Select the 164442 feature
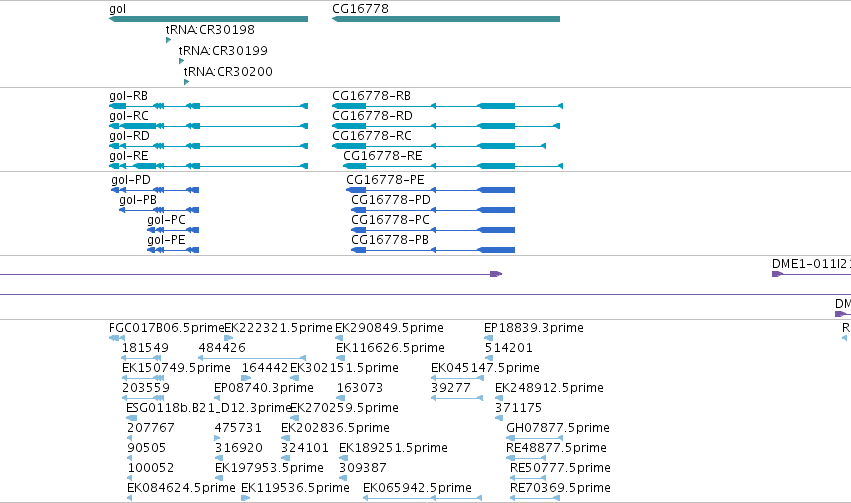Viewport: 851px width, 503px height. [265, 368]
